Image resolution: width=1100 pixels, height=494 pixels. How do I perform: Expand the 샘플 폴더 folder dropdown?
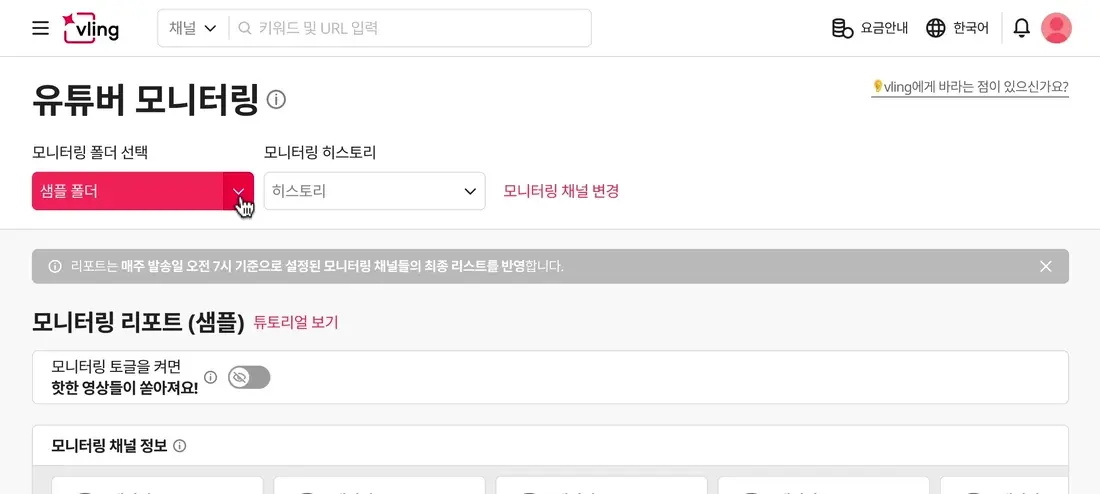click(143, 191)
